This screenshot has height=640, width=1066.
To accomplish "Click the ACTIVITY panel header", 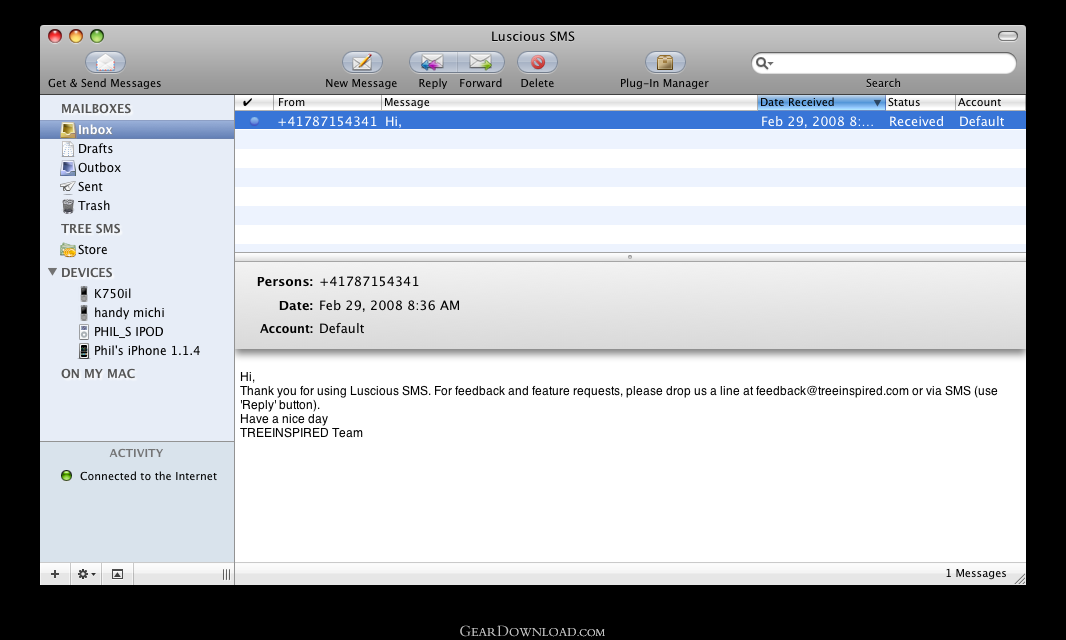I will 136,453.
